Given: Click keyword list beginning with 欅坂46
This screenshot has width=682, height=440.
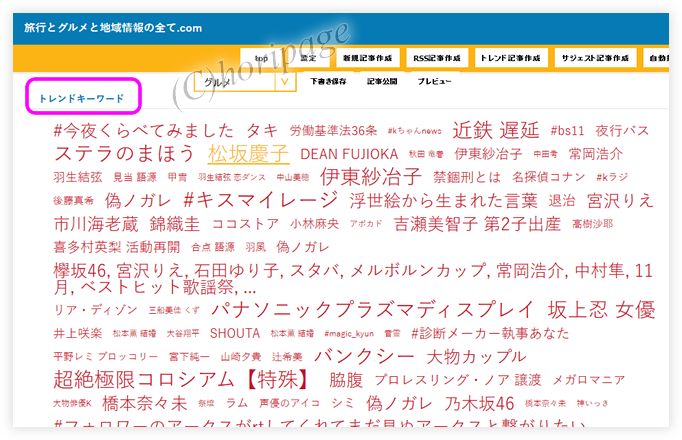Looking at the screenshot, I should click(x=353, y=278).
